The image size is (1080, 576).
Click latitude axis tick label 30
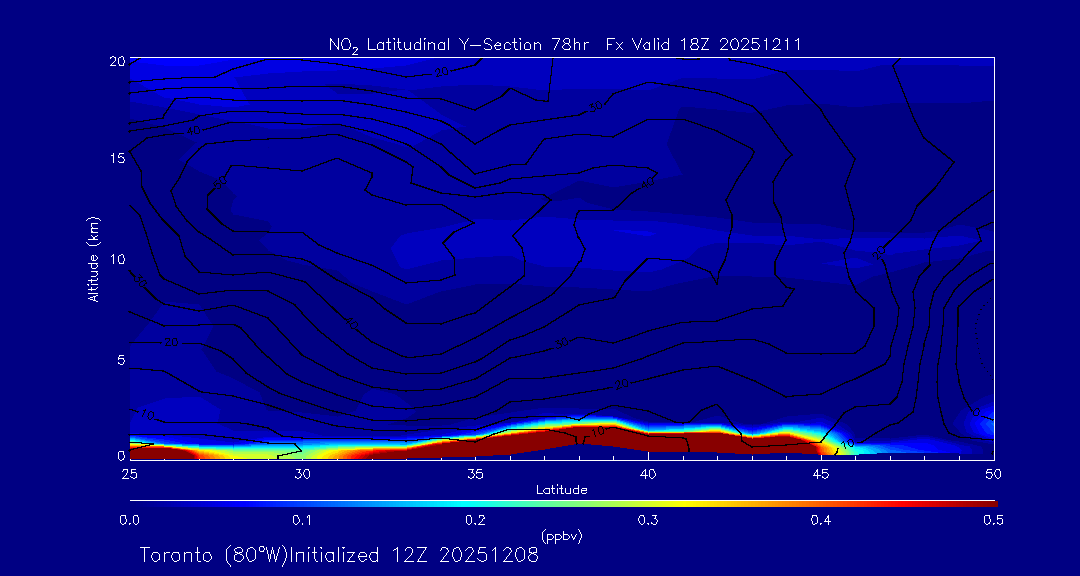click(302, 473)
